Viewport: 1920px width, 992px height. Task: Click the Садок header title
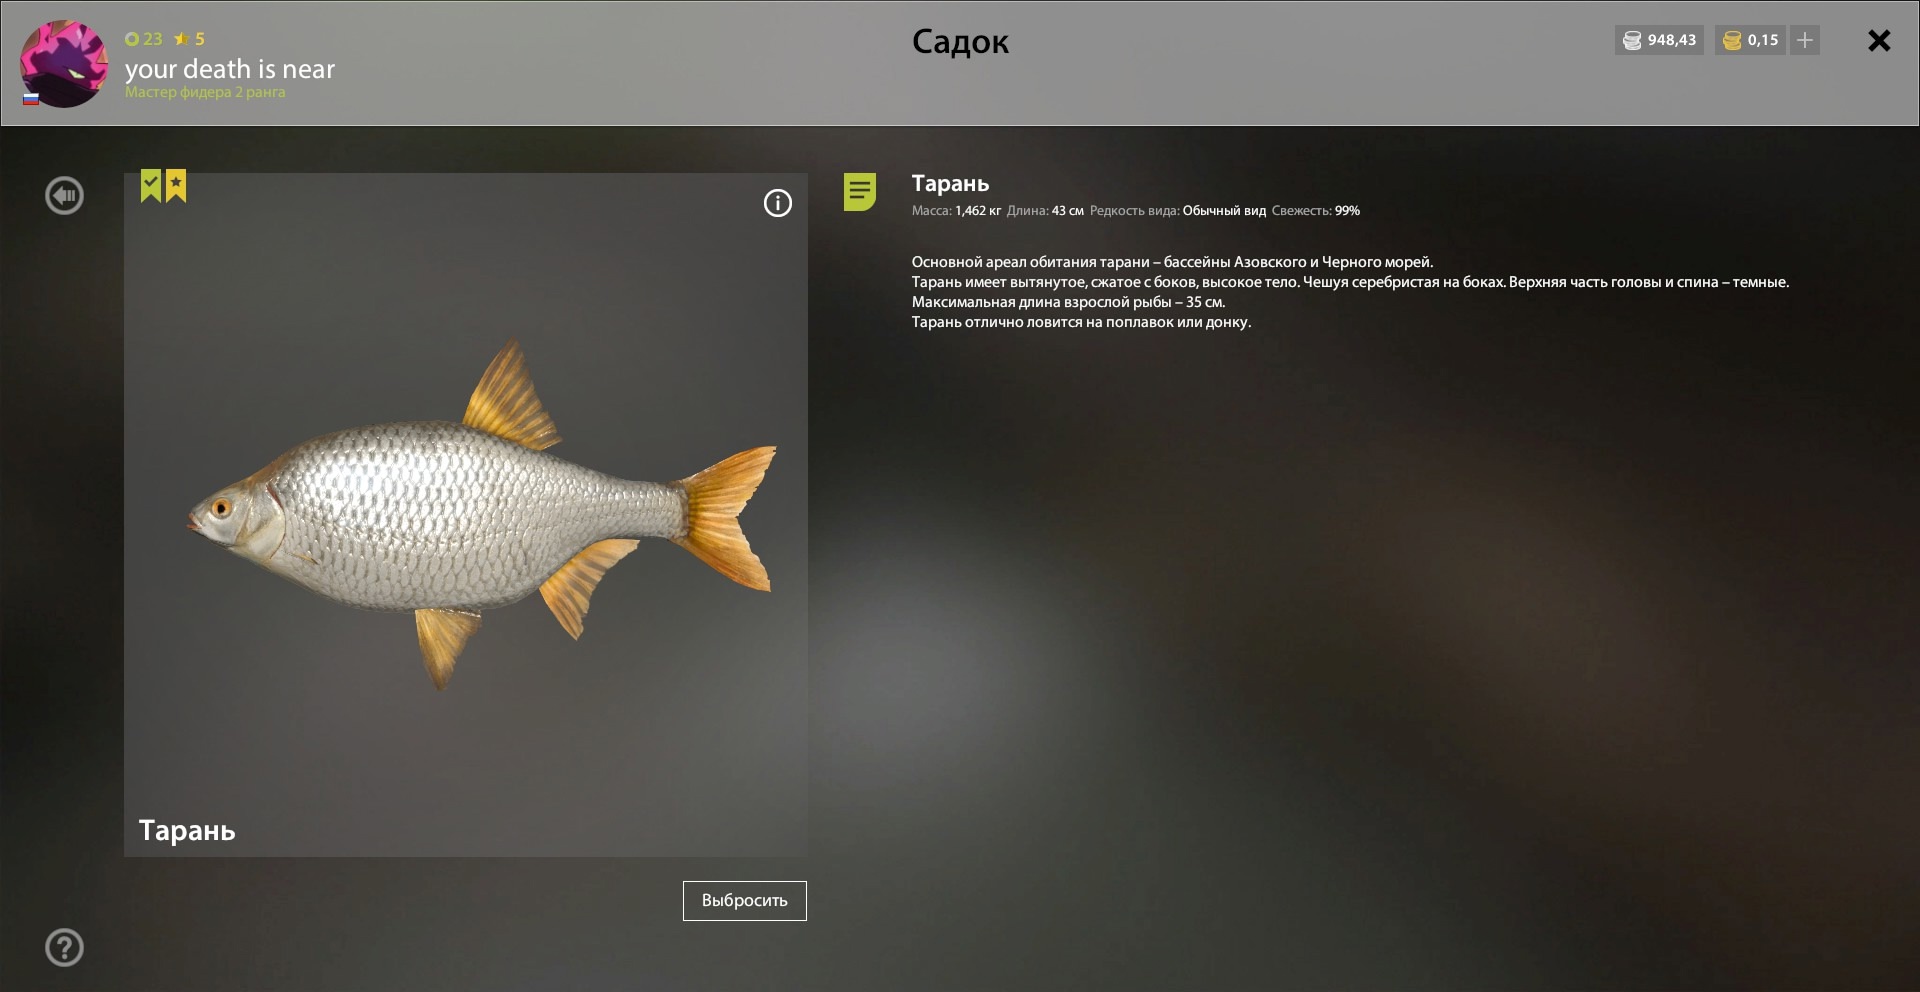pyautogui.click(x=960, y=42)
